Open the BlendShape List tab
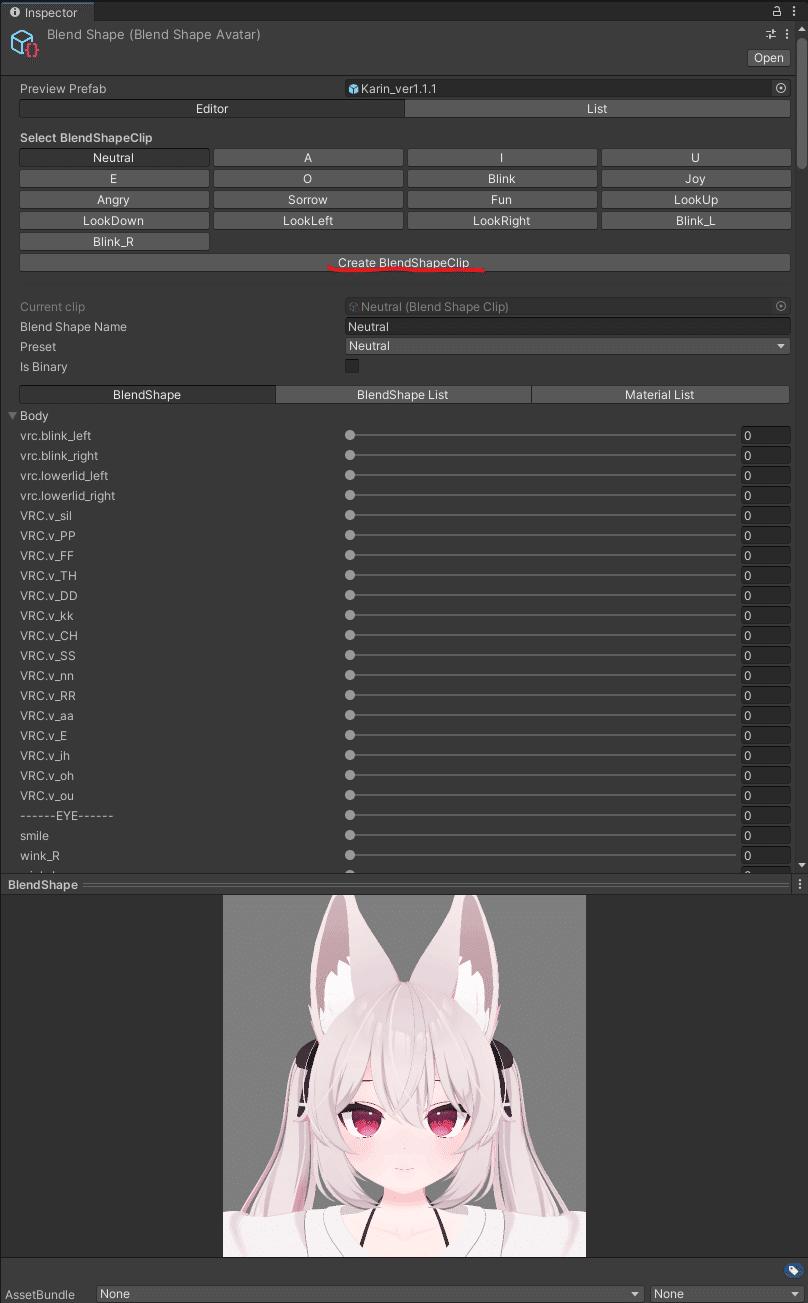The image size is (808, 1303). tap(403, 395)
